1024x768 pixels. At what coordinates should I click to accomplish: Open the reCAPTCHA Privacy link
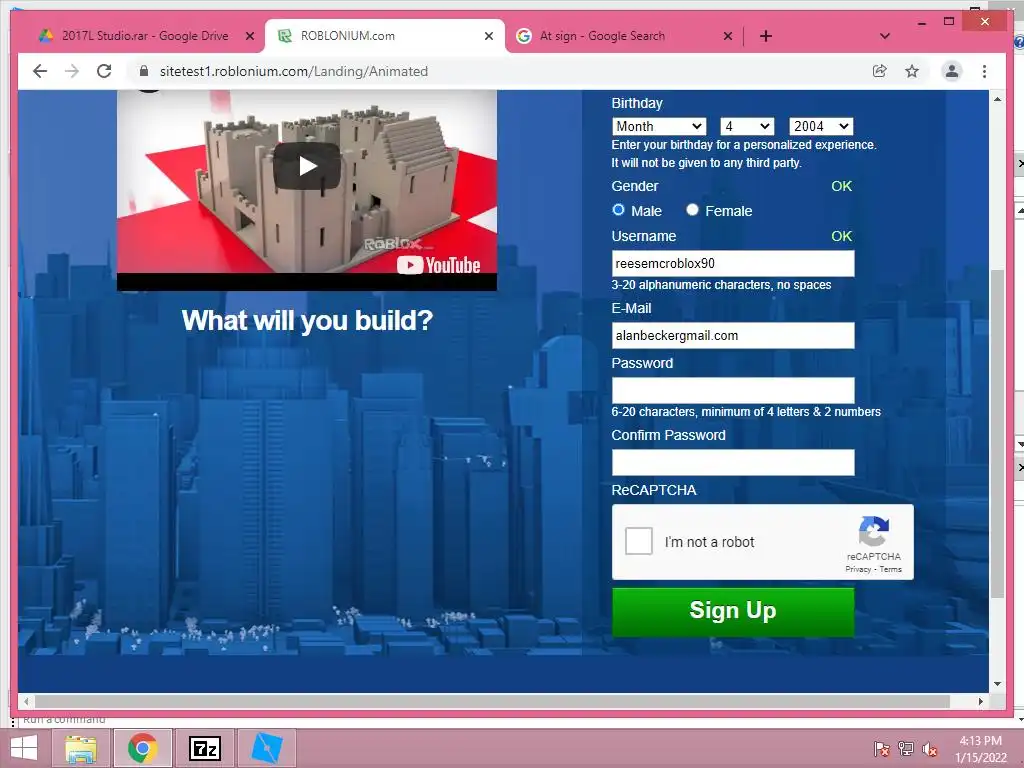[x=857, y=569]
